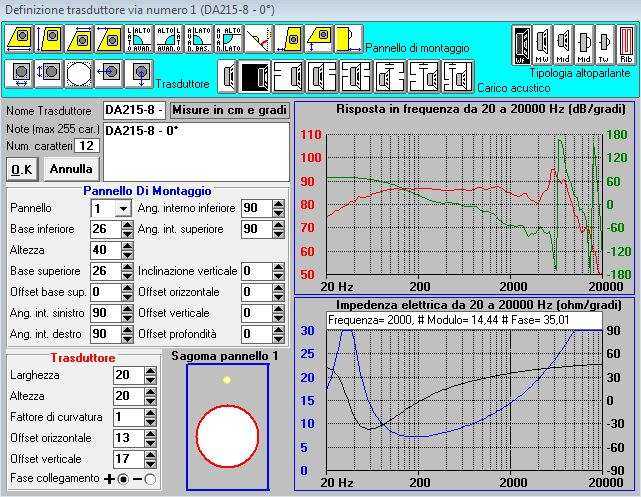Decrease panel Altezza with down arrow

(x=128, y=255)
